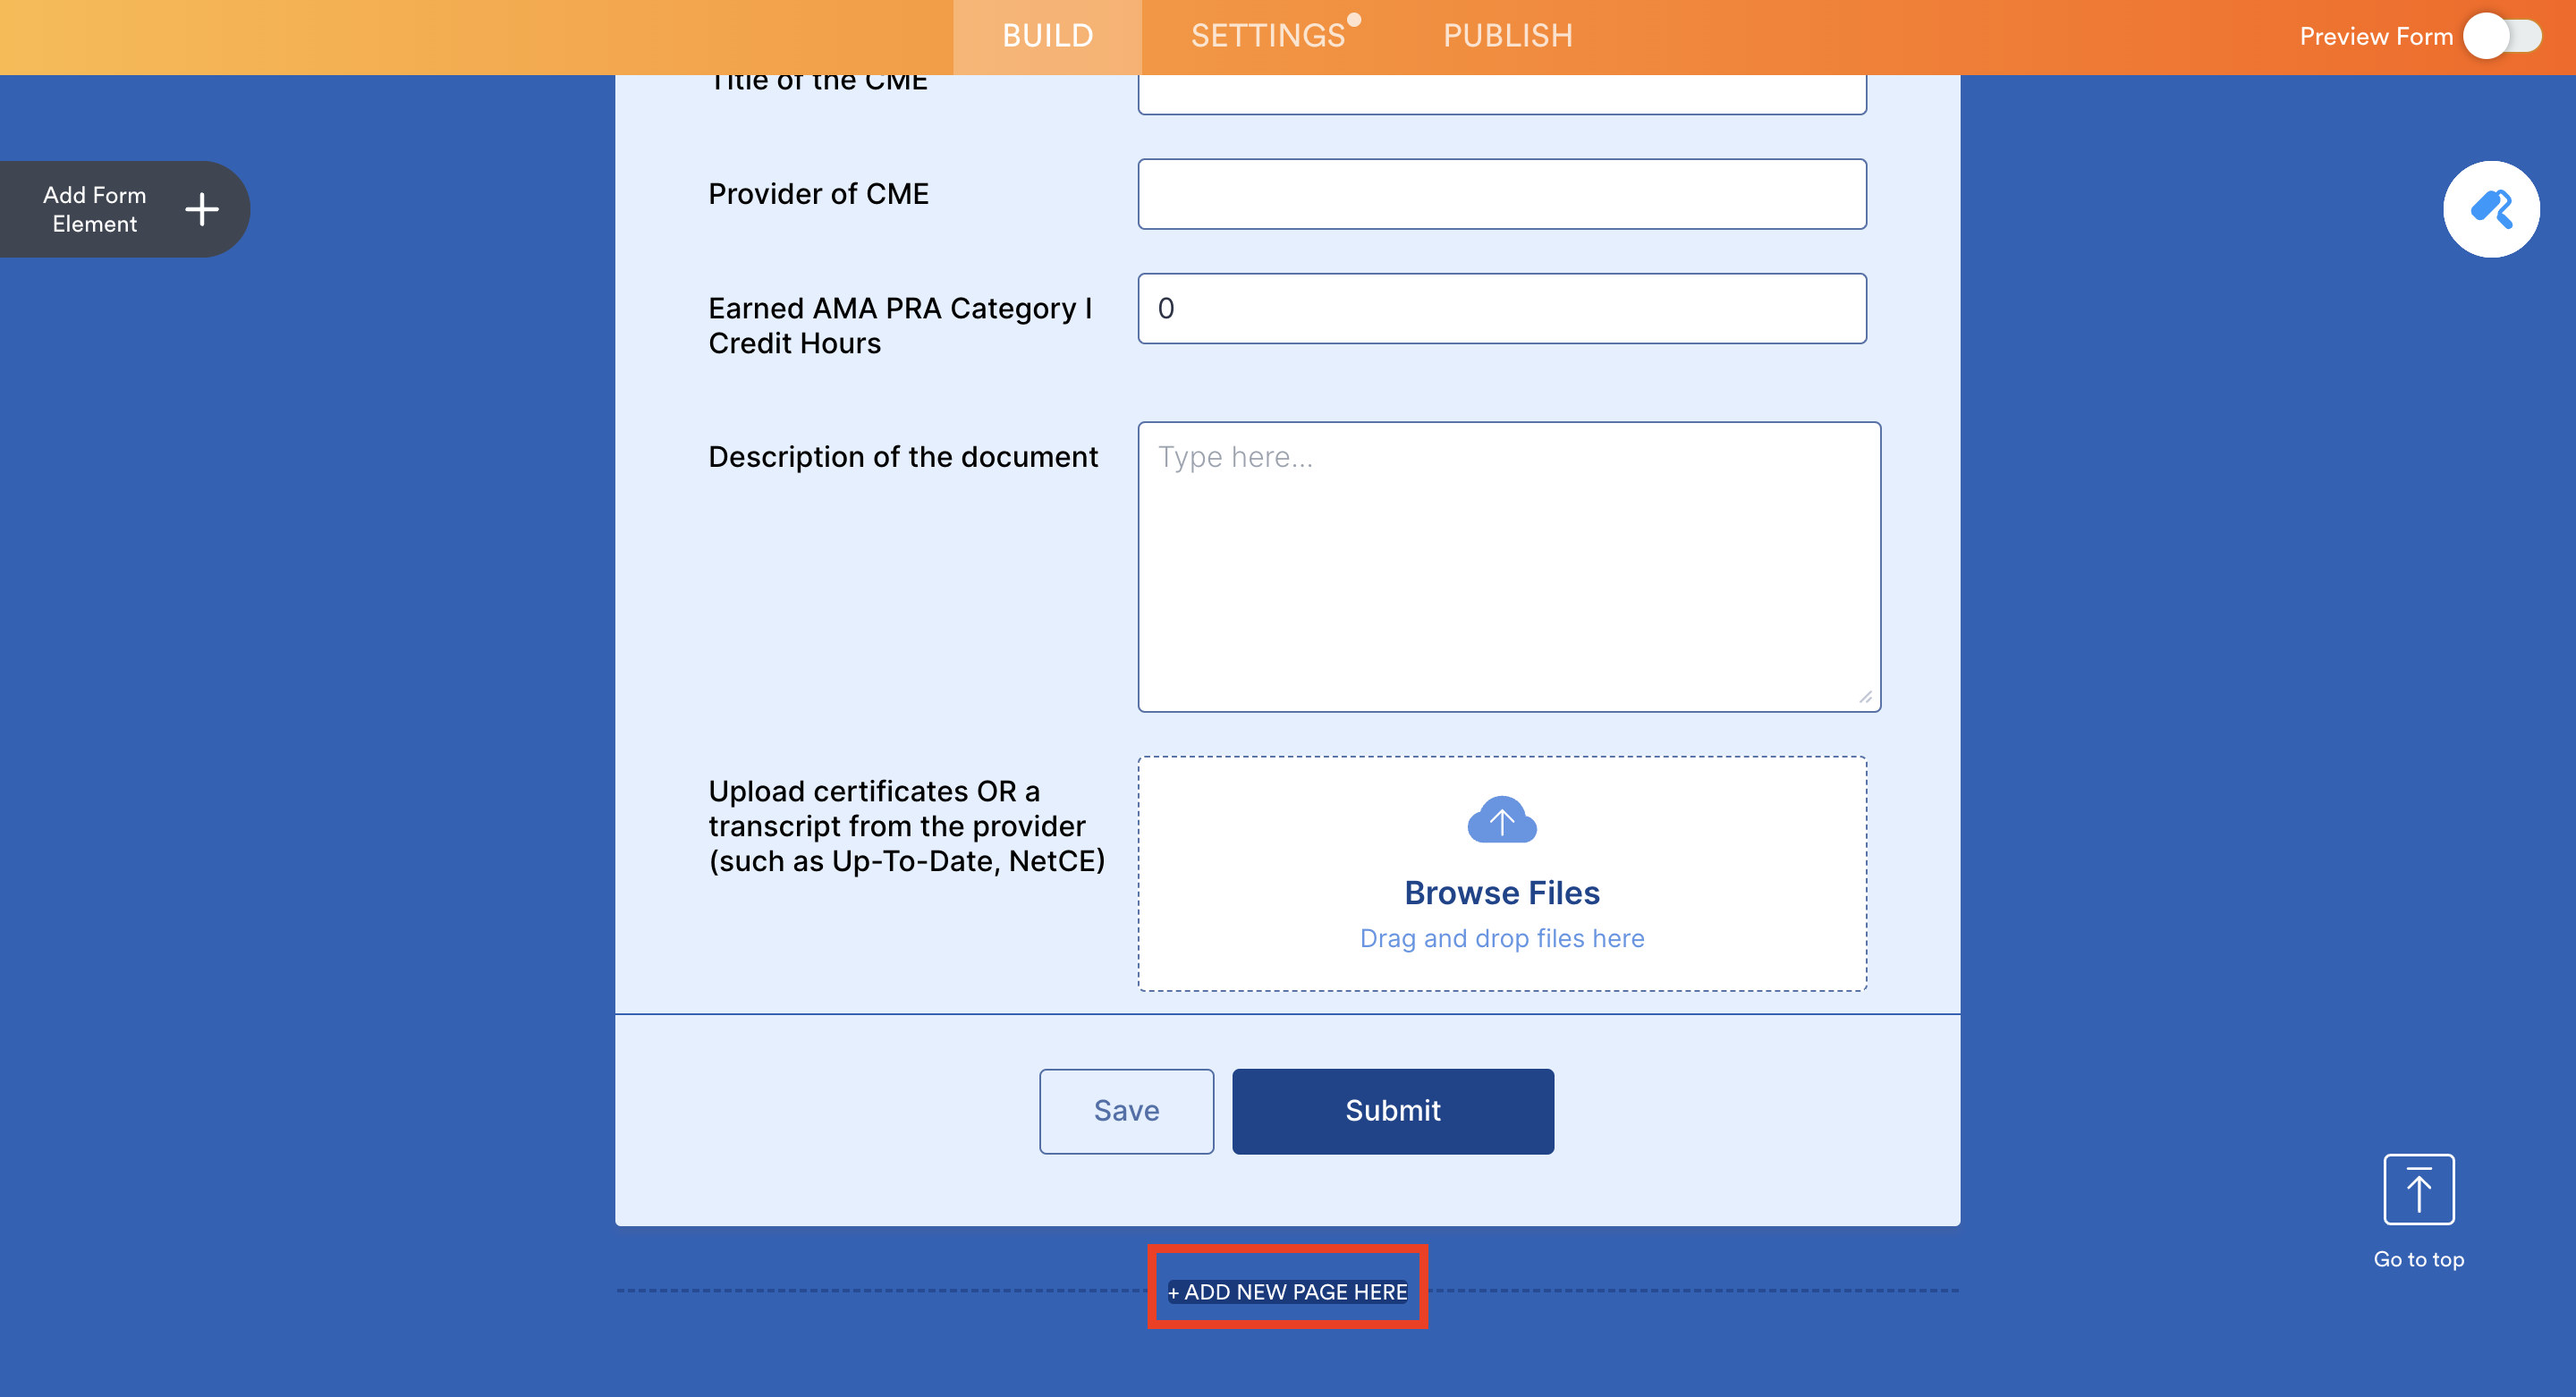This screenshot has height=1397, width=2576.
Task: Click the cloud upload icon
Action: pos(1501,820)
